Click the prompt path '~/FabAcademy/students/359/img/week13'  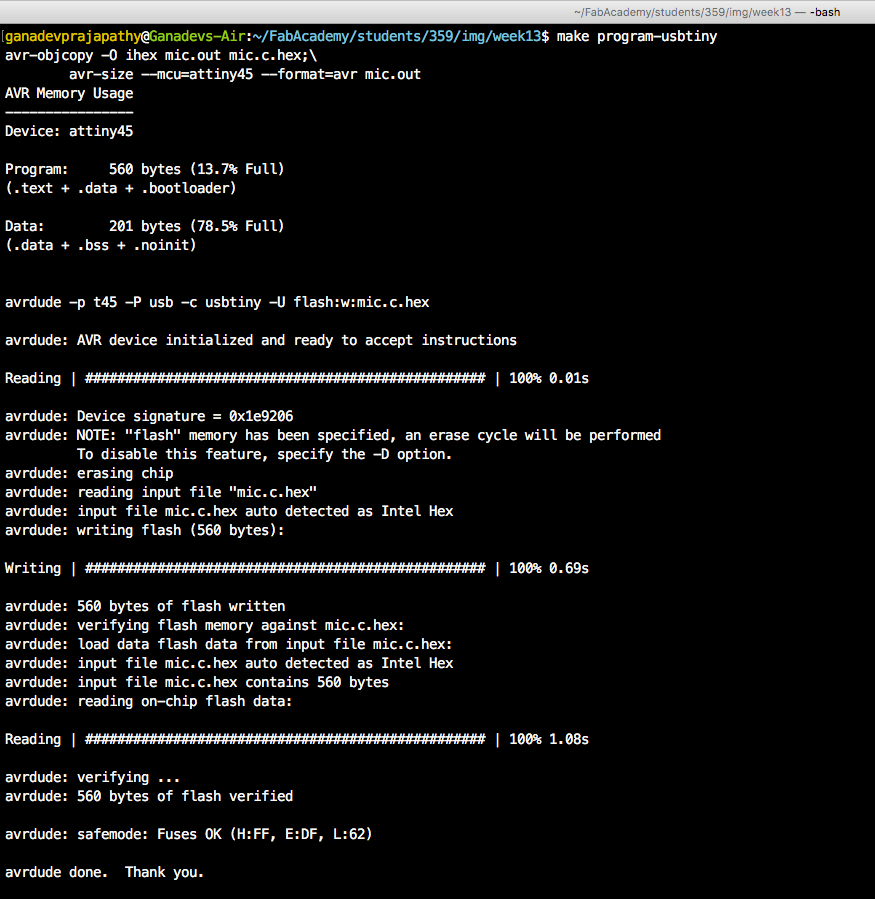click(396, 36)
